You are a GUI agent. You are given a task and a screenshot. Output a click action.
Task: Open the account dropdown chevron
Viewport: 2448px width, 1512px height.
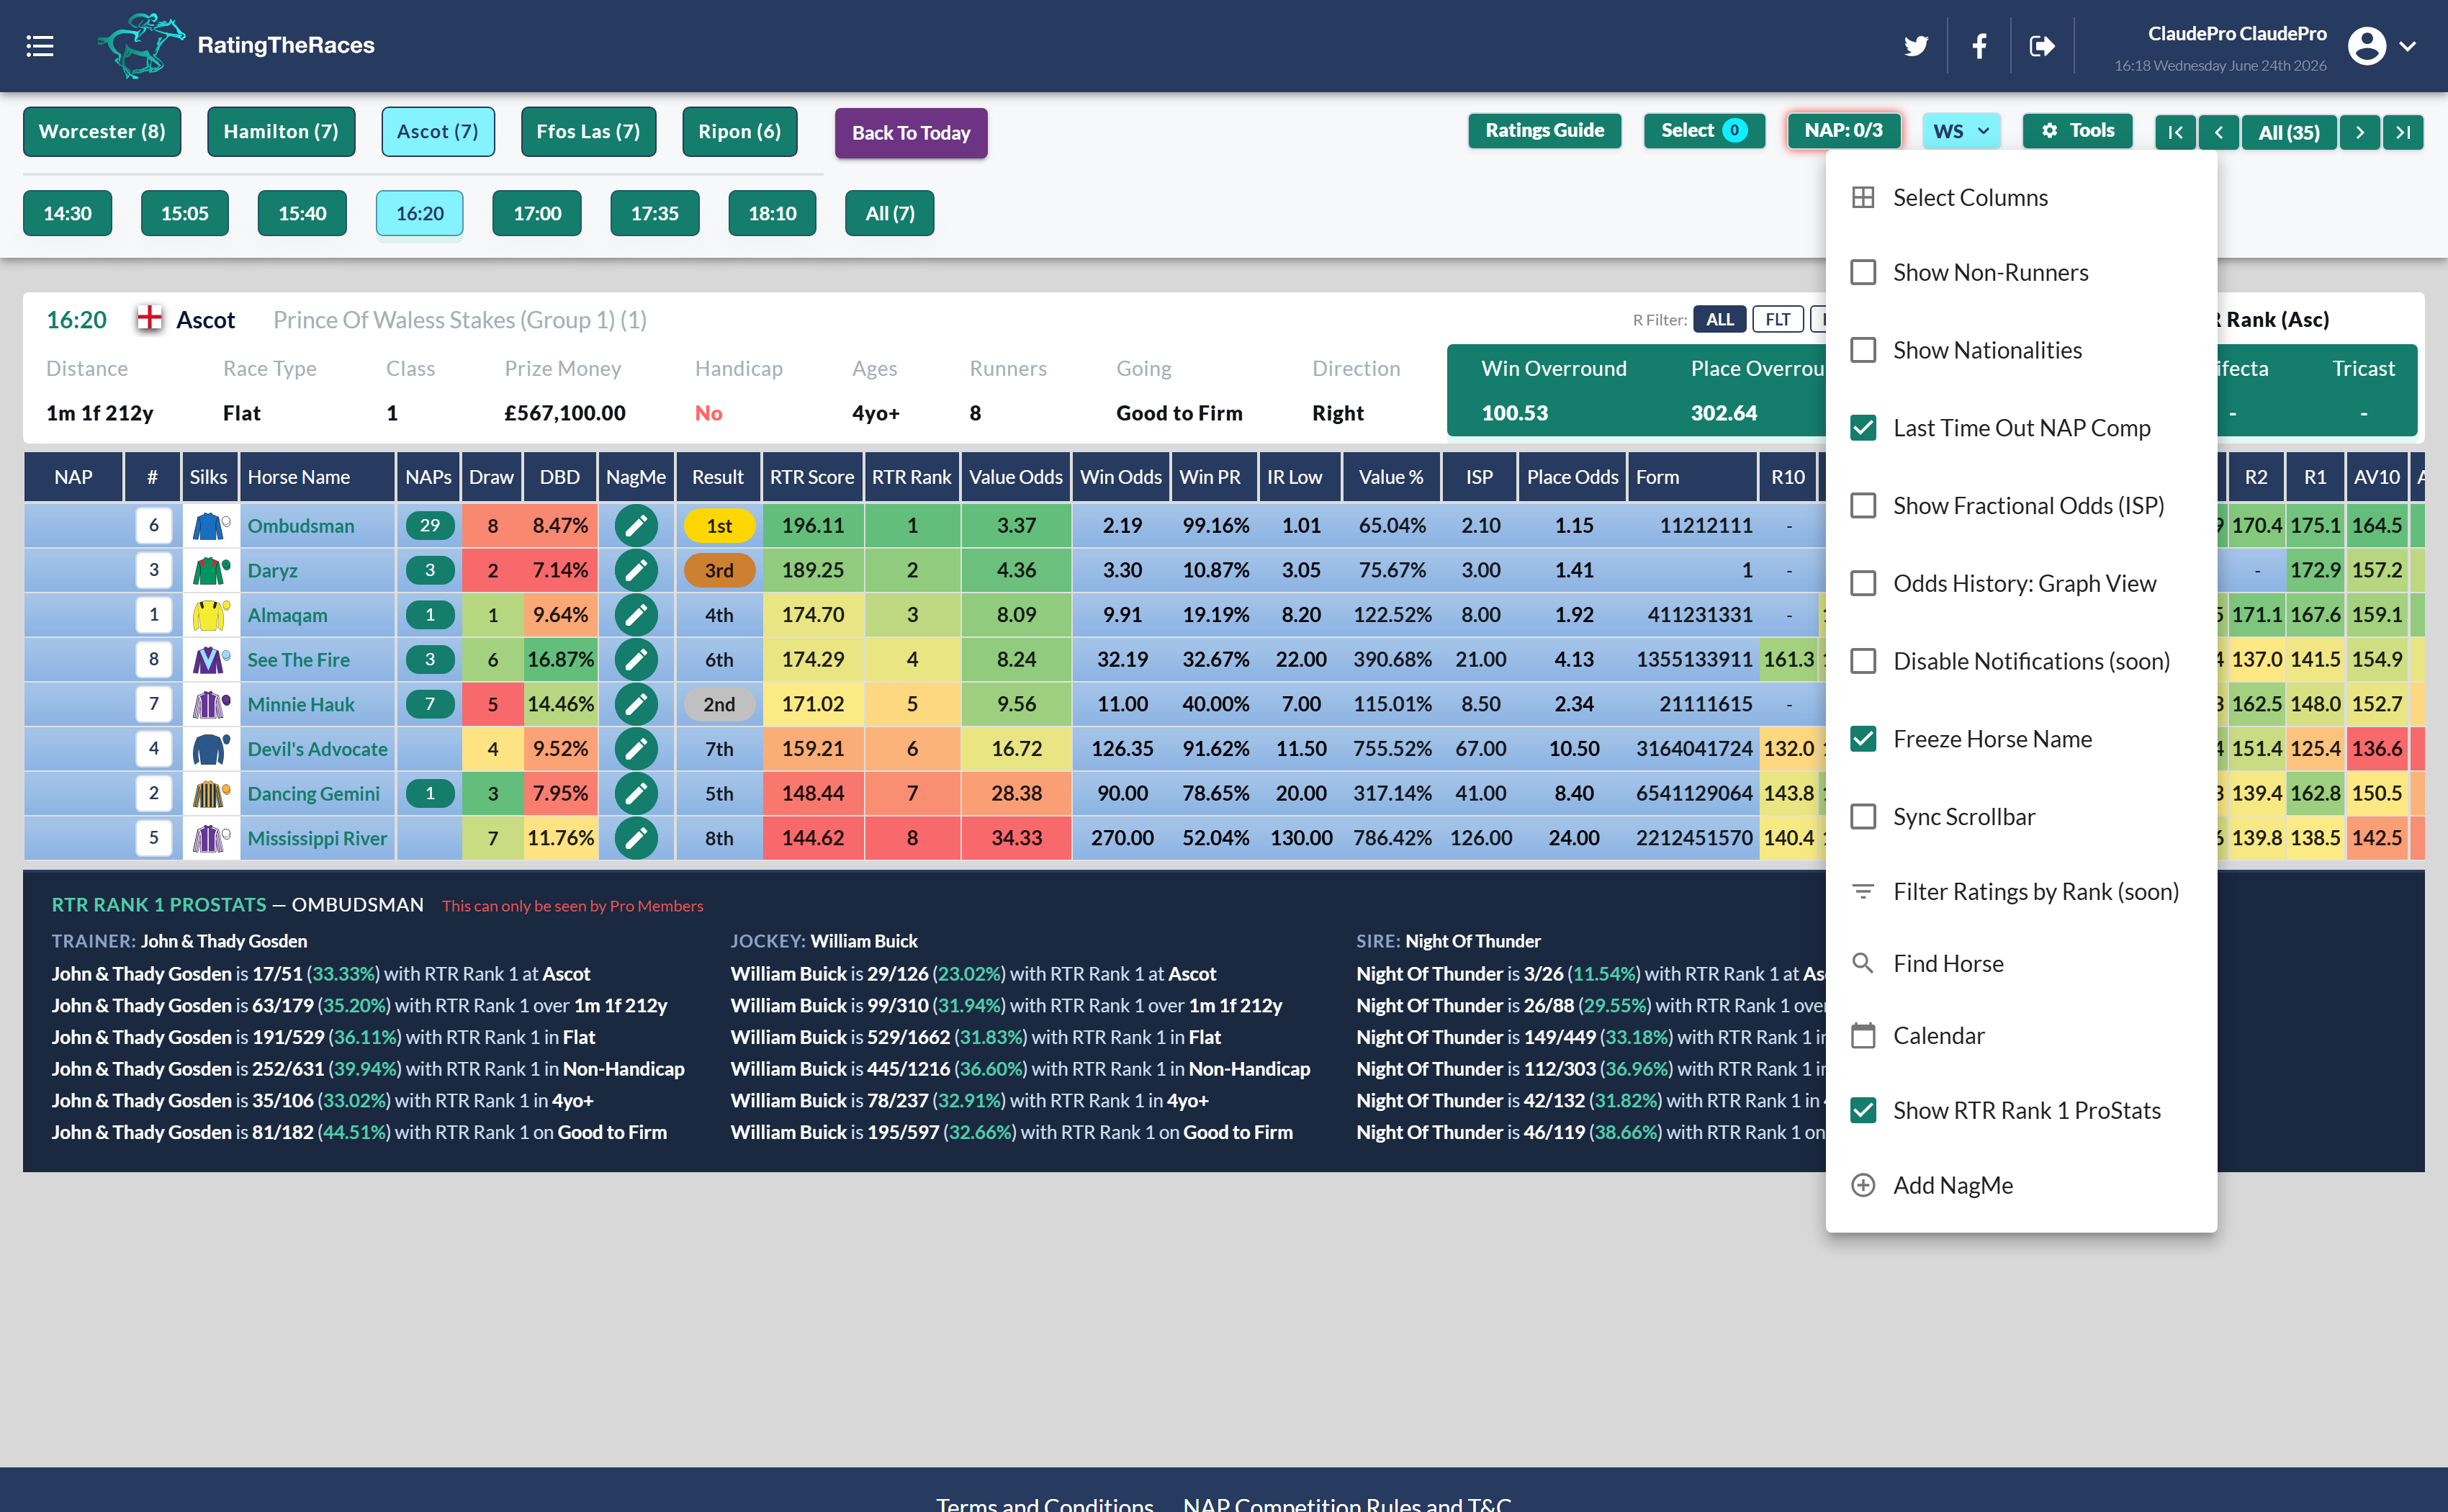(2408, 46)
